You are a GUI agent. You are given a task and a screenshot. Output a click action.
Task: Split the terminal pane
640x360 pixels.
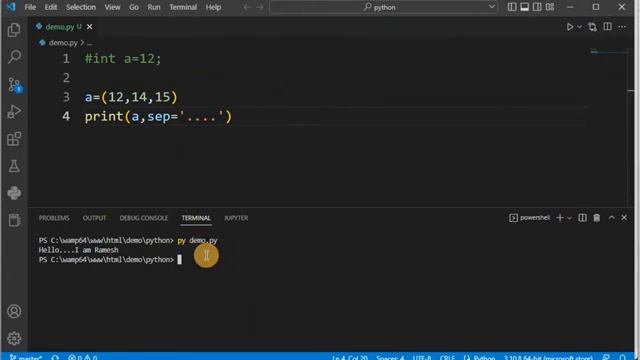coord(582,218)
